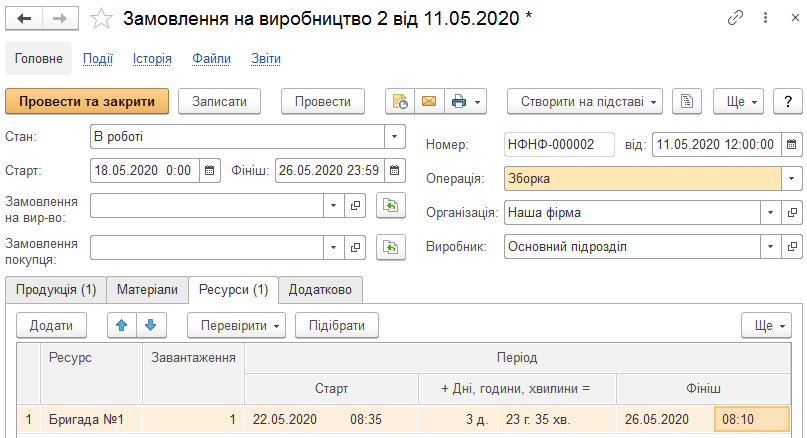
Task: Click Провести та закрити button
Action: 87,101
